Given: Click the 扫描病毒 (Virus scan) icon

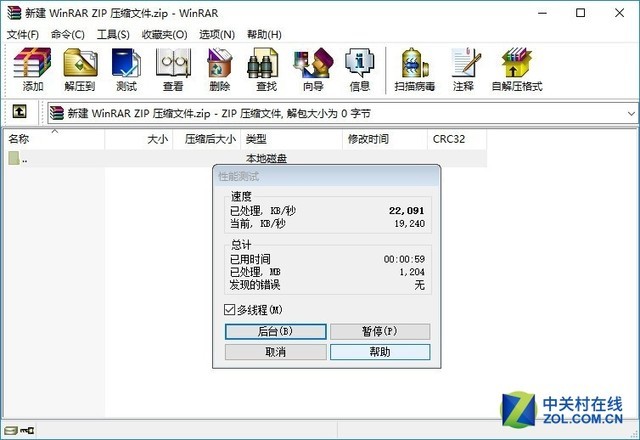Looking at the screenshot, I should [415, 69].
